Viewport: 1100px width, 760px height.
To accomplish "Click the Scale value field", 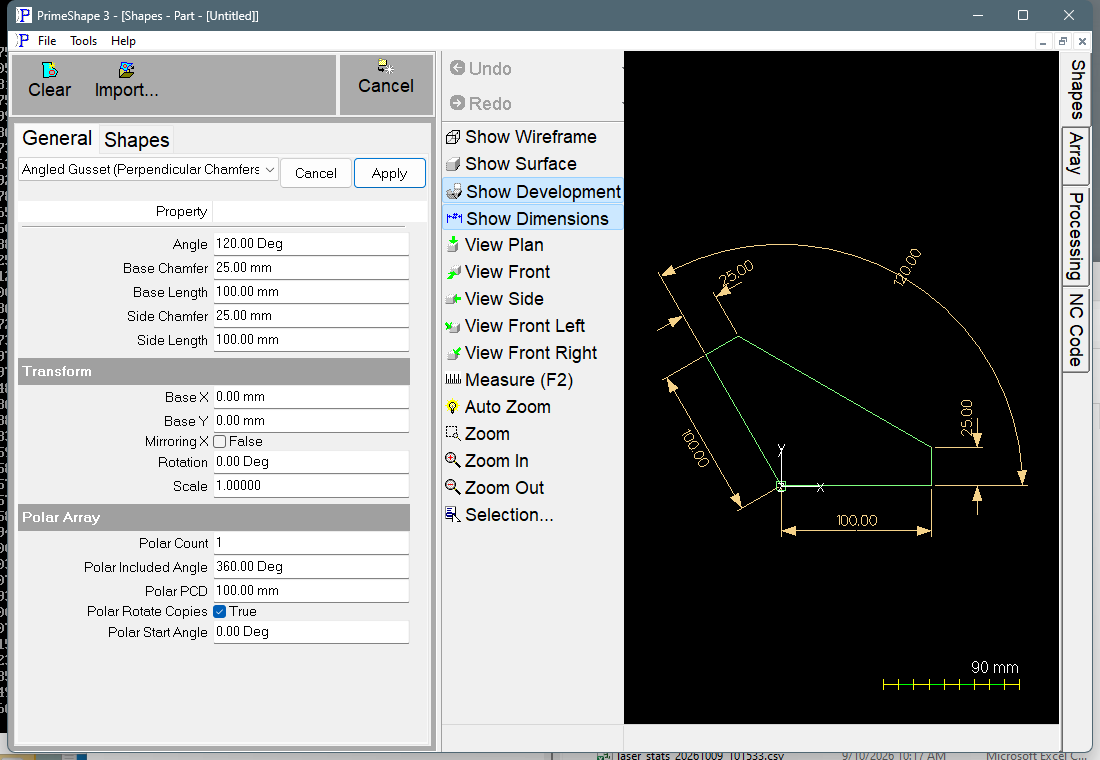I will [311, 486].
